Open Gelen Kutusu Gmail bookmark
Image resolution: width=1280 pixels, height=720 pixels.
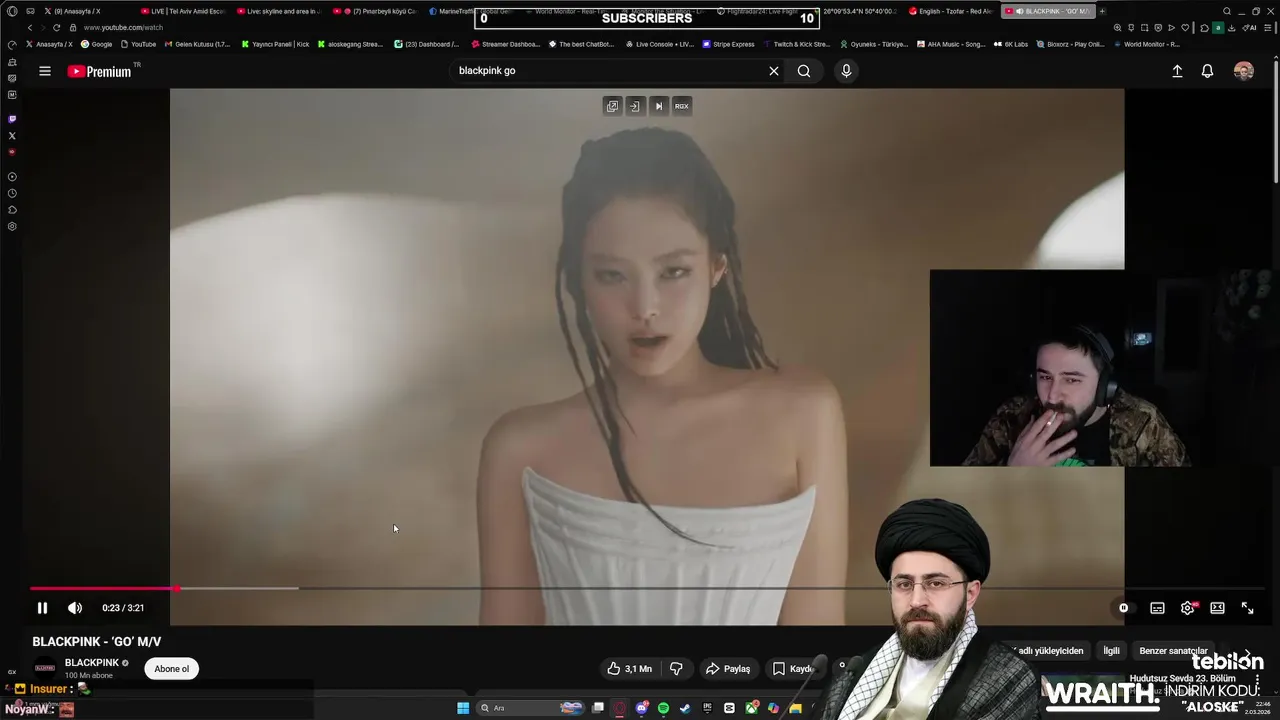click(197, 44)
